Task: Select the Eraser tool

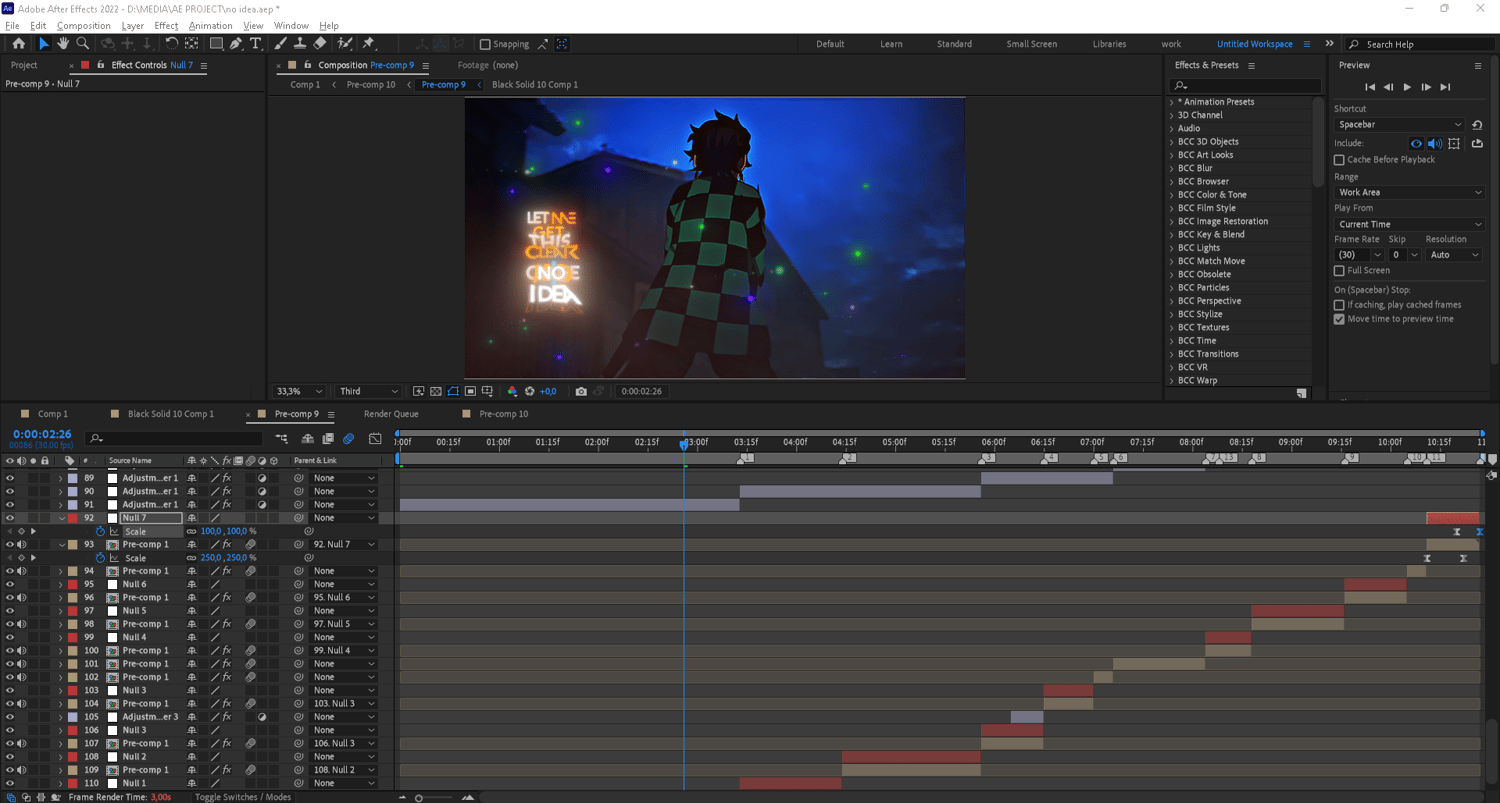Action: 320,44
